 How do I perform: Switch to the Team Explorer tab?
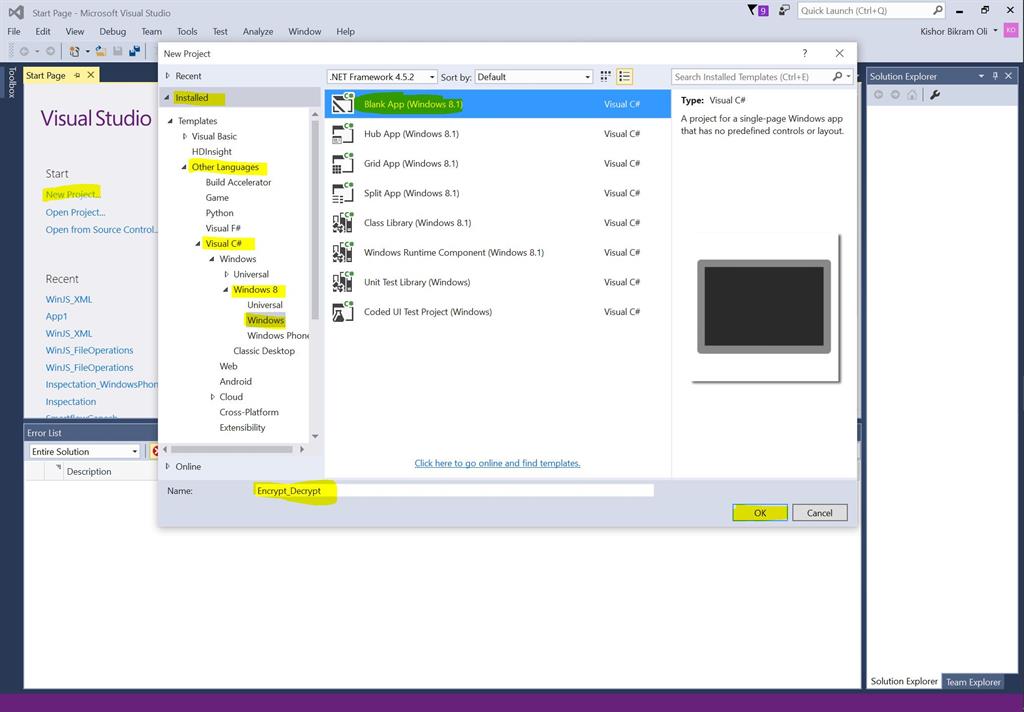tap(973, 682)
